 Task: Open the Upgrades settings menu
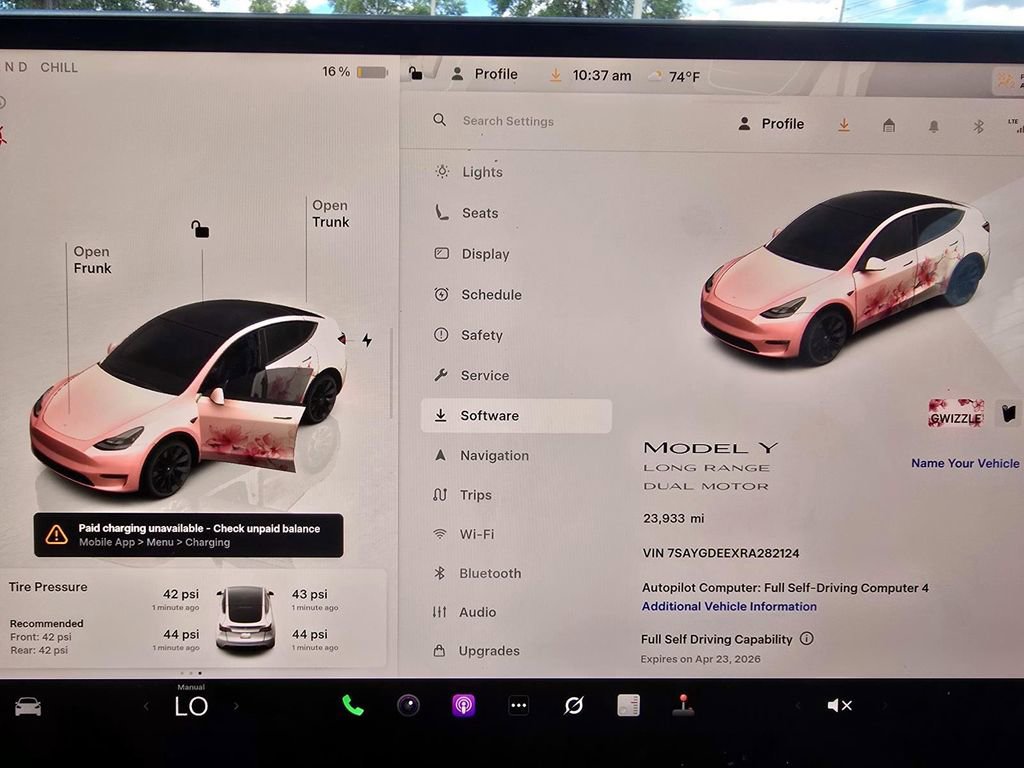coord(476,651)
